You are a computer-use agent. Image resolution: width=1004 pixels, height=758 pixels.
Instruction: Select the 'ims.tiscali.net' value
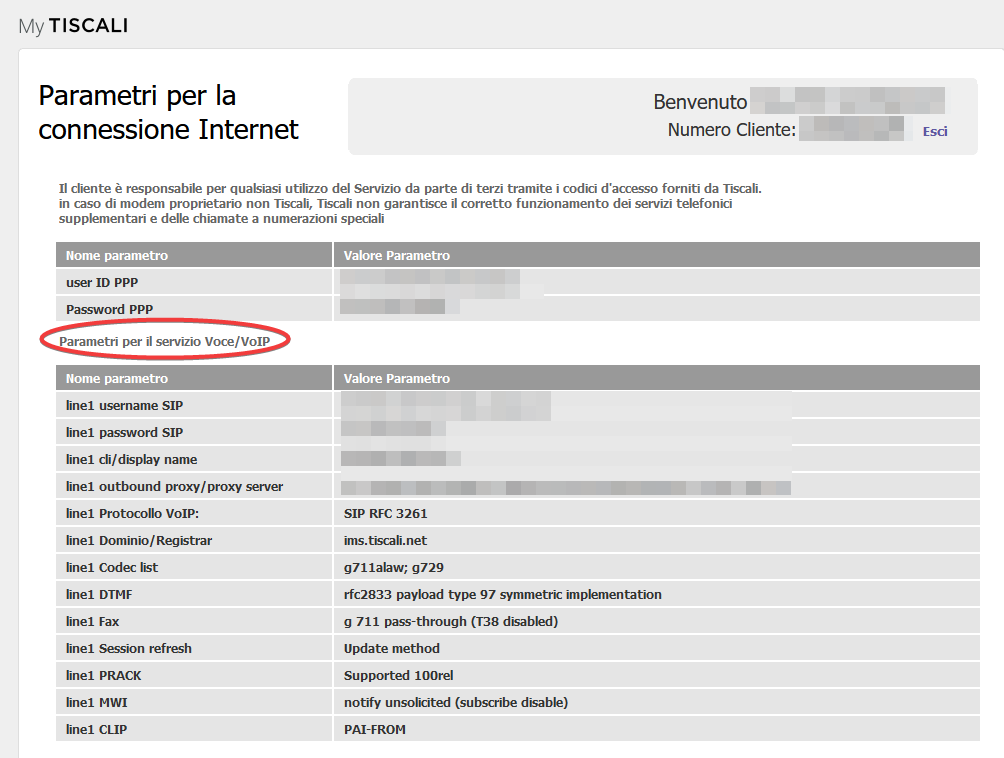pyautogui.click(x=385, y=540)
